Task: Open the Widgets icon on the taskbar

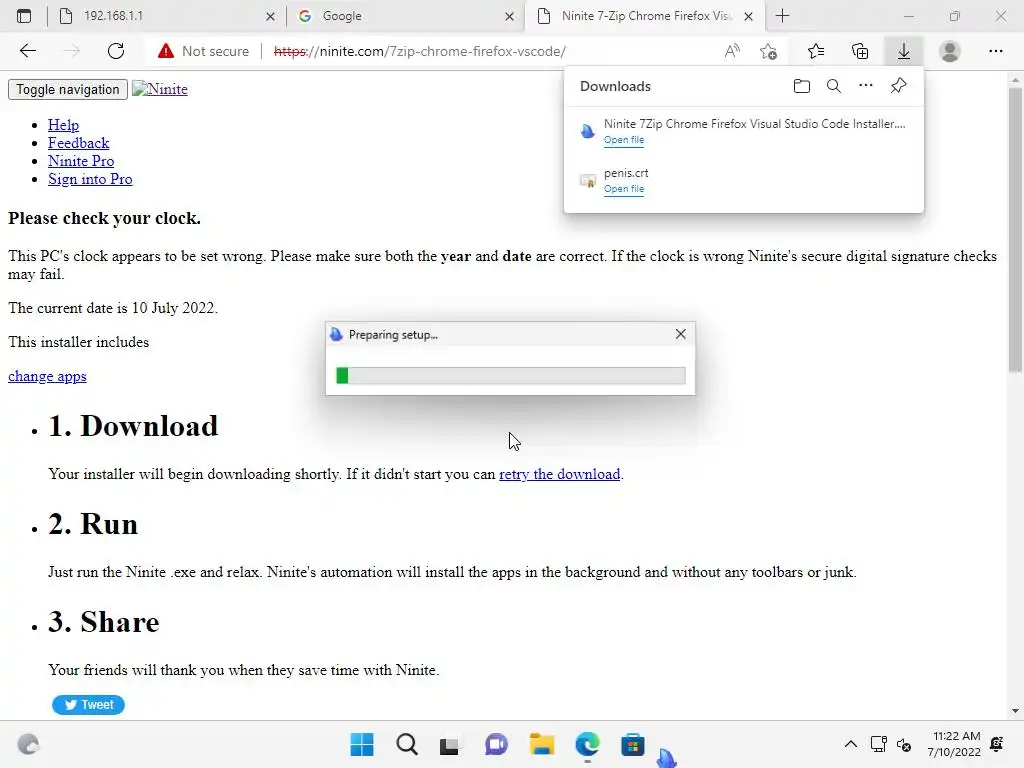Action: (x=28, y=744)
